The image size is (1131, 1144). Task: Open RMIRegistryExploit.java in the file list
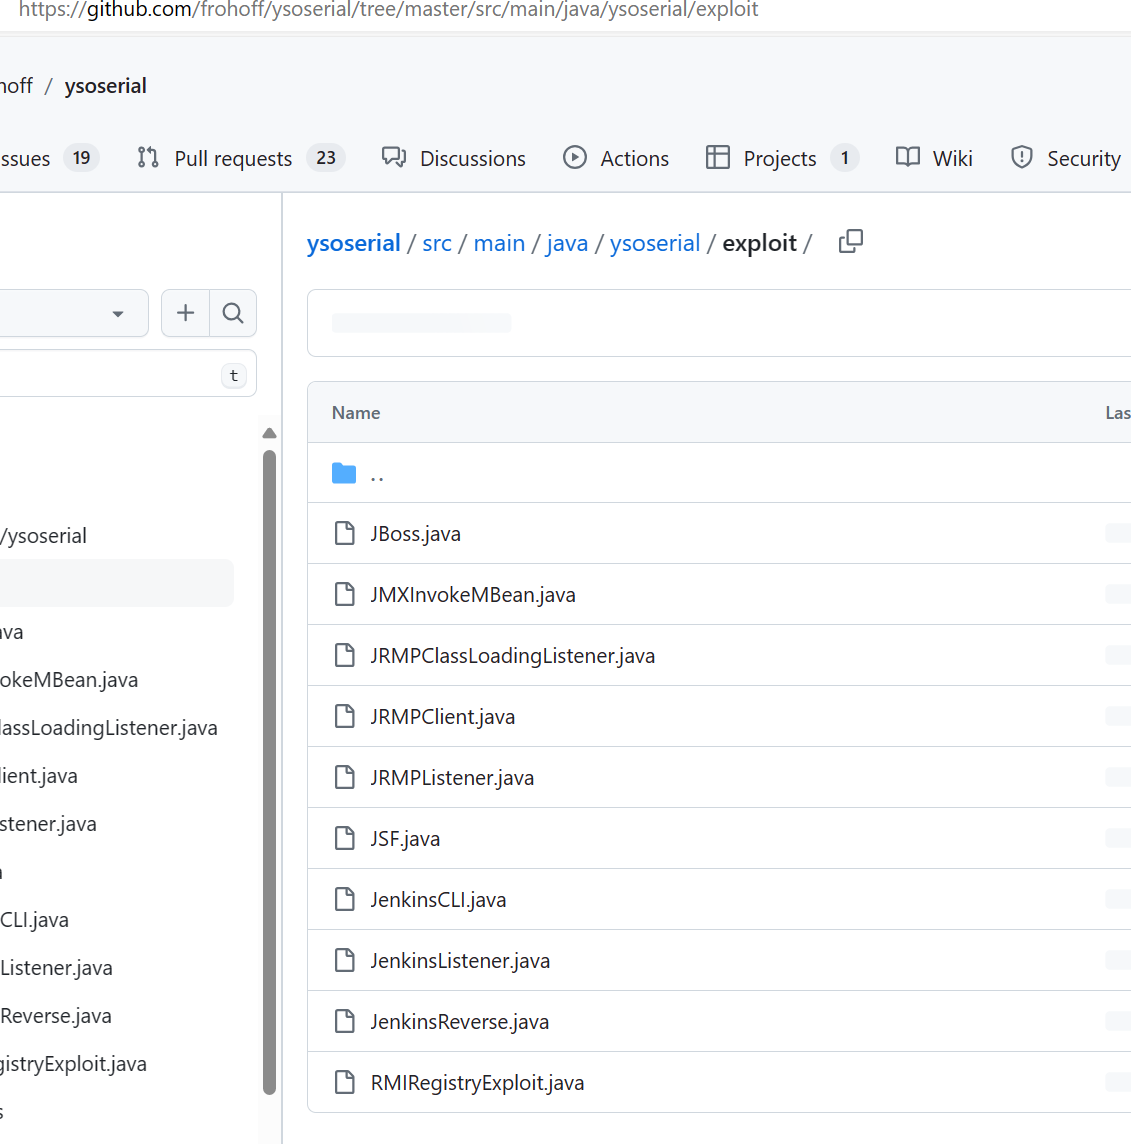(477, 1083)
